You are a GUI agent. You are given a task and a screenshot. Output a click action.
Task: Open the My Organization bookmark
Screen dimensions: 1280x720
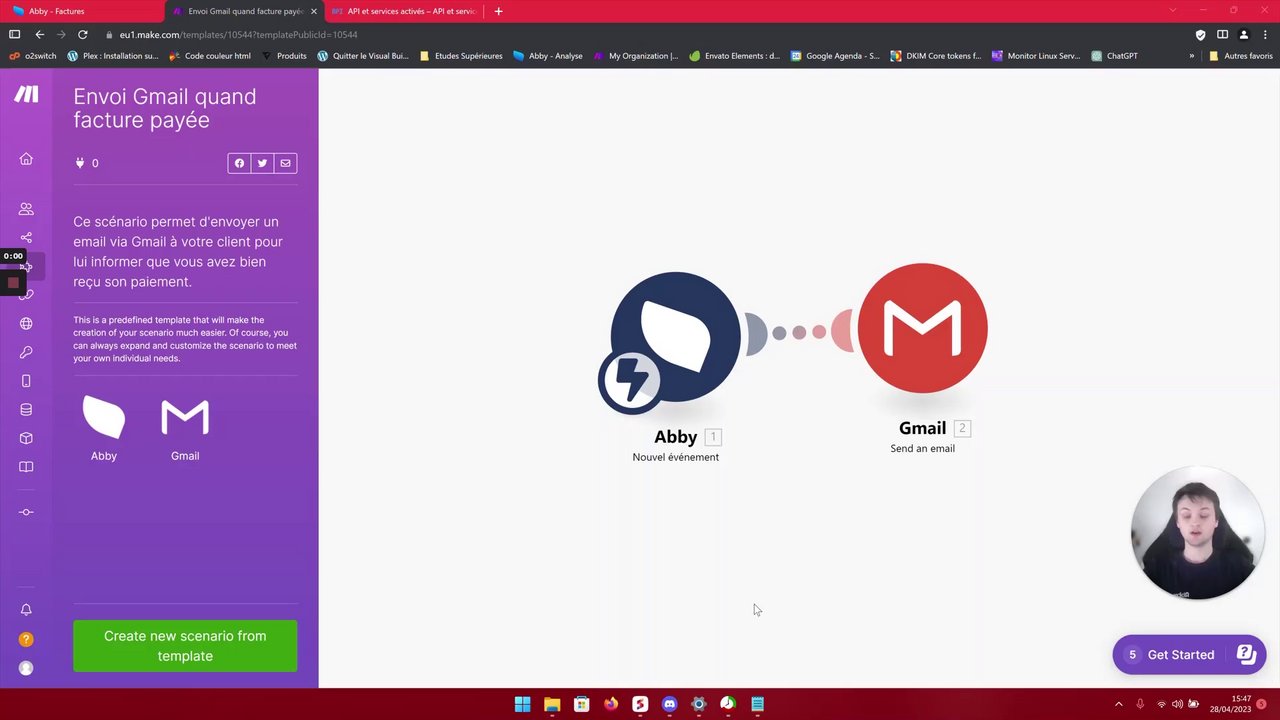pos(636,56)
